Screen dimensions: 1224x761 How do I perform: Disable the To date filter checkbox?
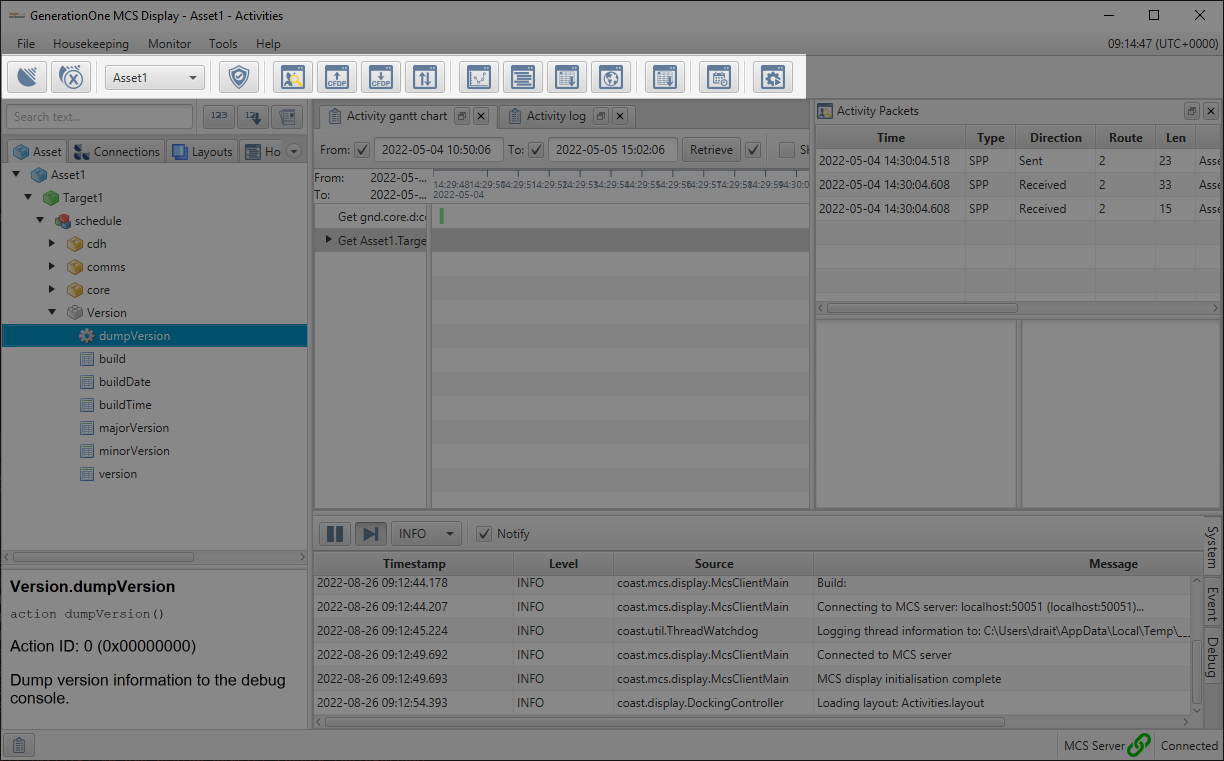[x=544, y=149]
